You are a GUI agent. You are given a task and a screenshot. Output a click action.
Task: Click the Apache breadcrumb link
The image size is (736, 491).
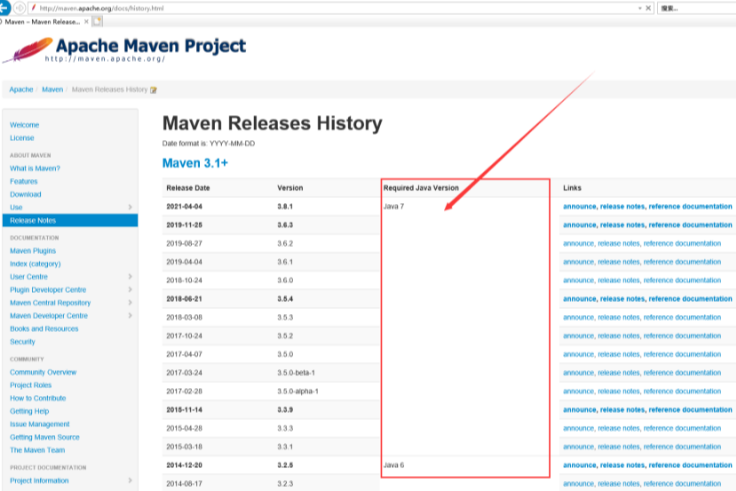pos(21,89)
